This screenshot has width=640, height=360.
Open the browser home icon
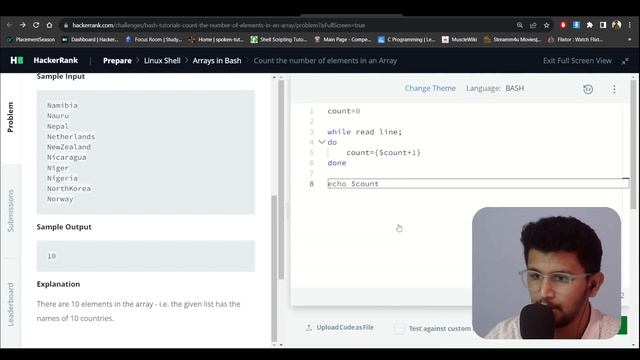tap(49, 25)
